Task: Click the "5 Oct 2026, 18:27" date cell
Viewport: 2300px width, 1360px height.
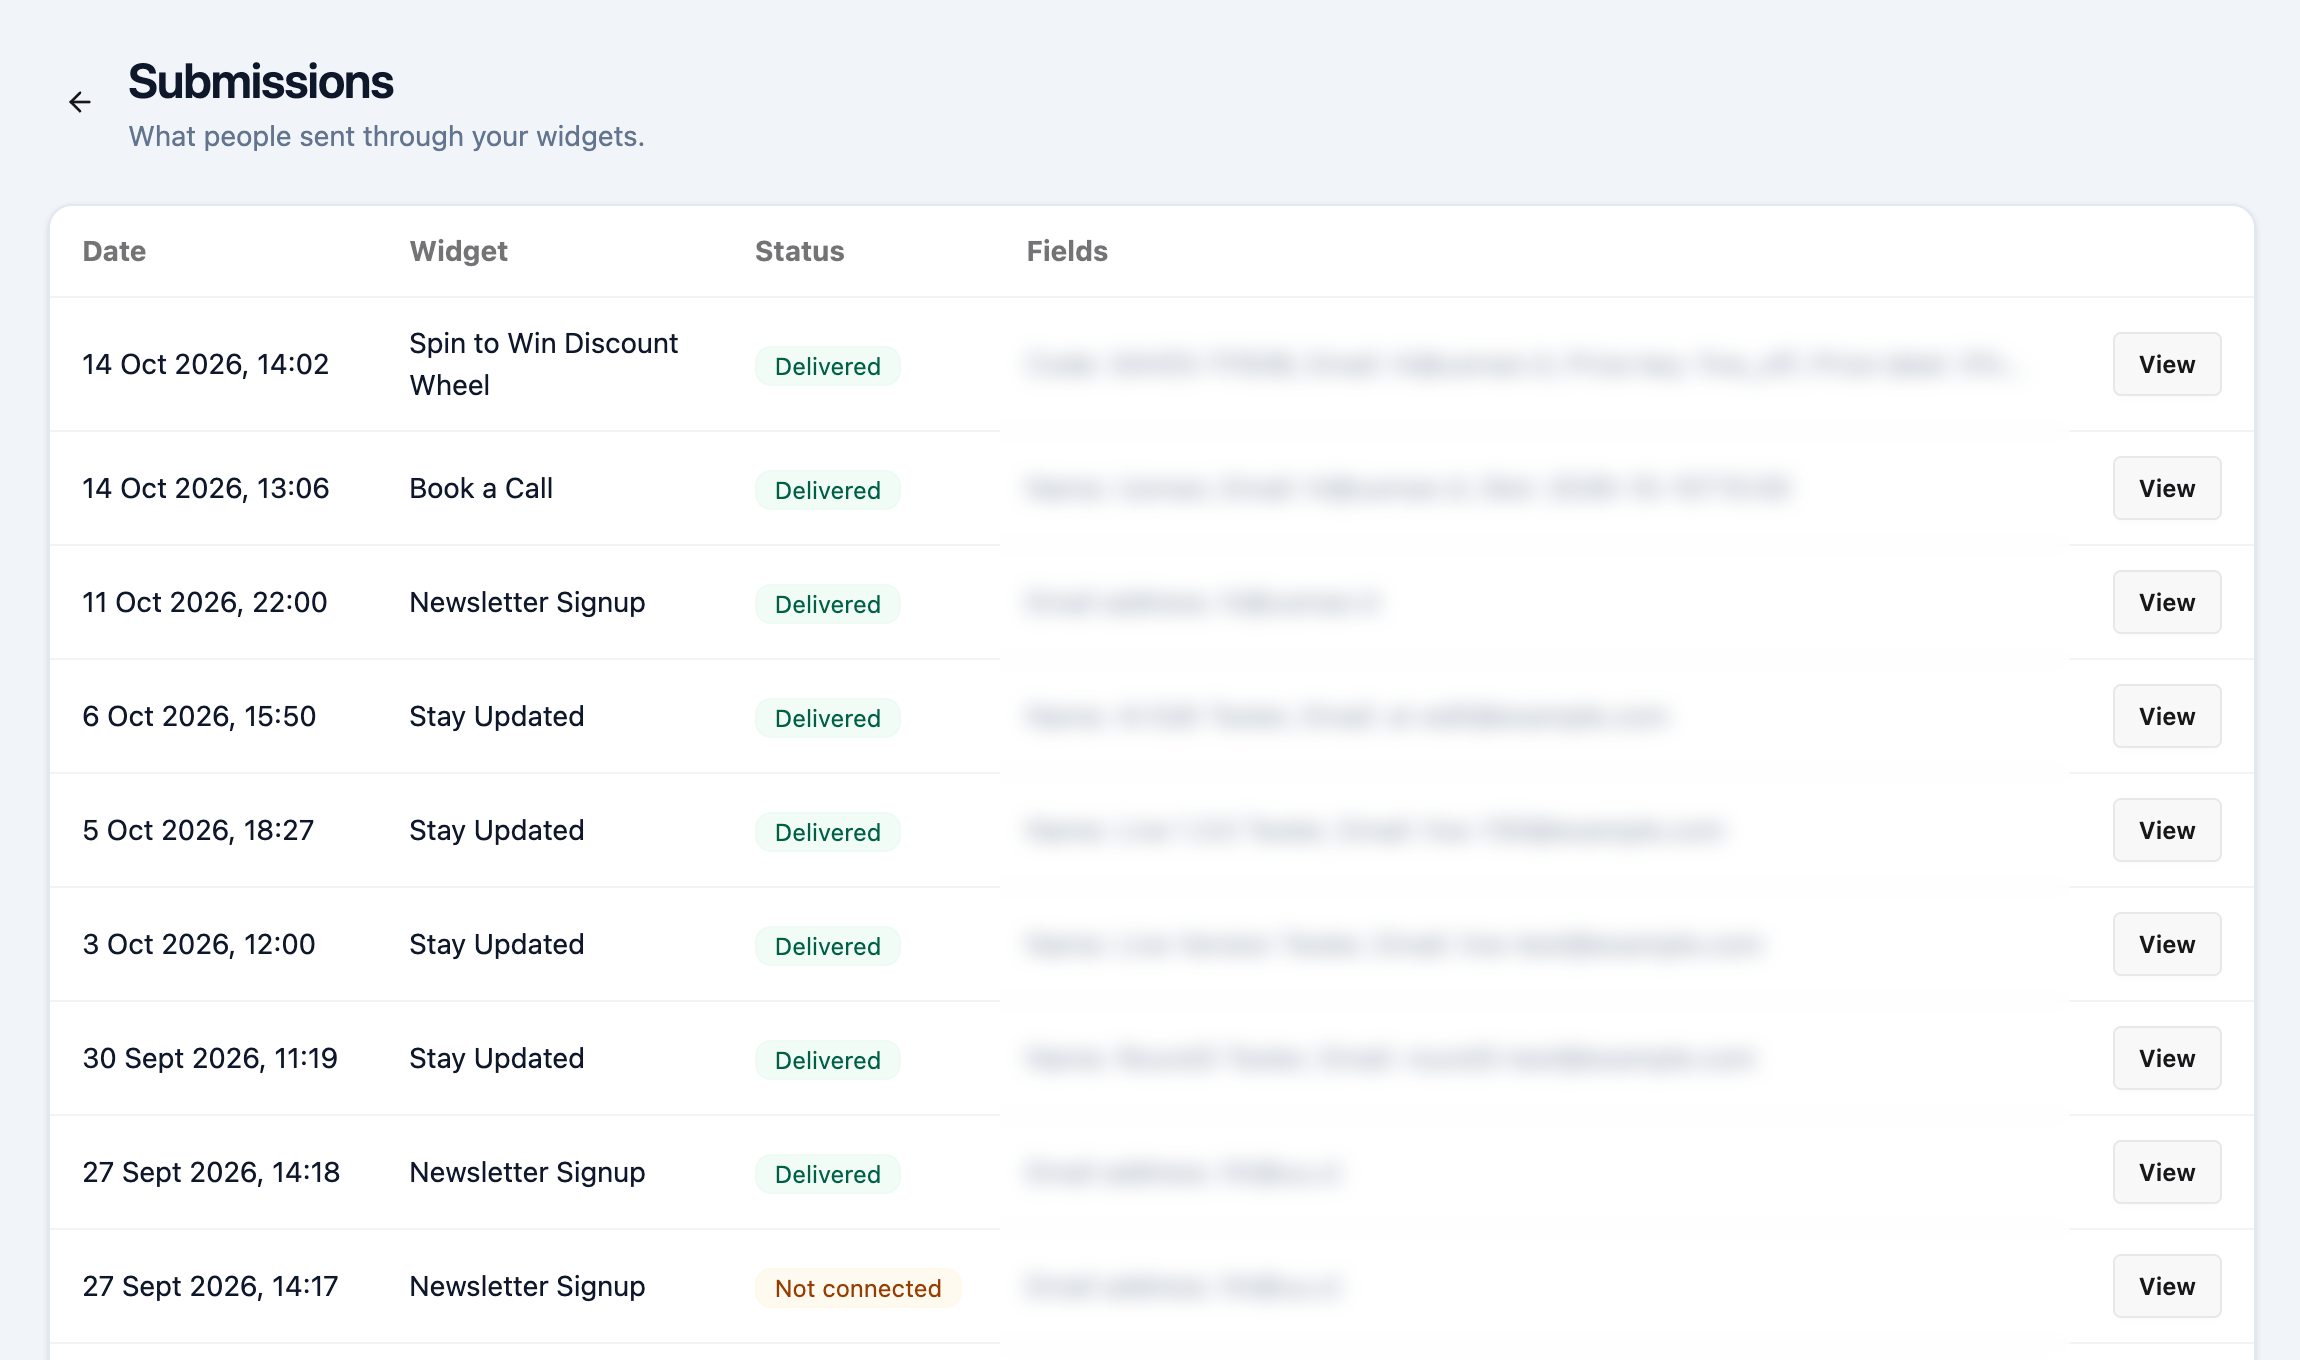Action: [198, 830]
